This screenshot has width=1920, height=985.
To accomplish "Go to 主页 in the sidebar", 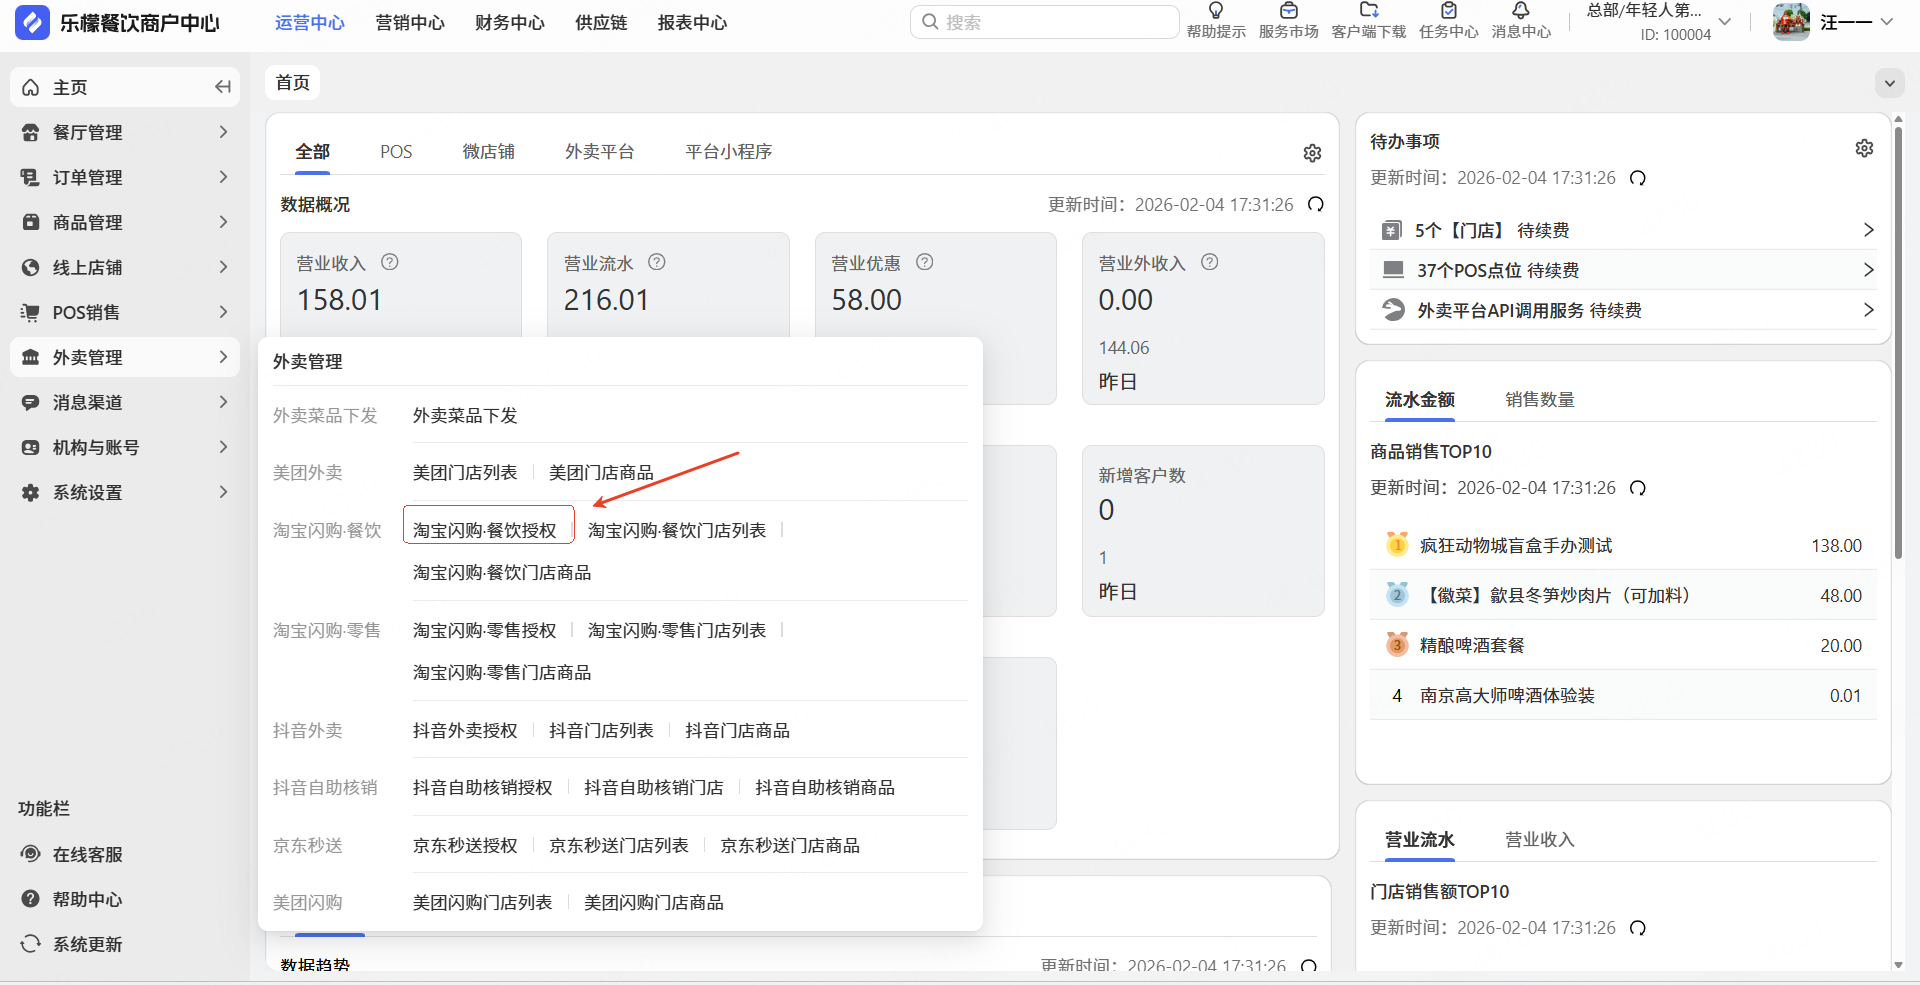I will pos(125,87).
